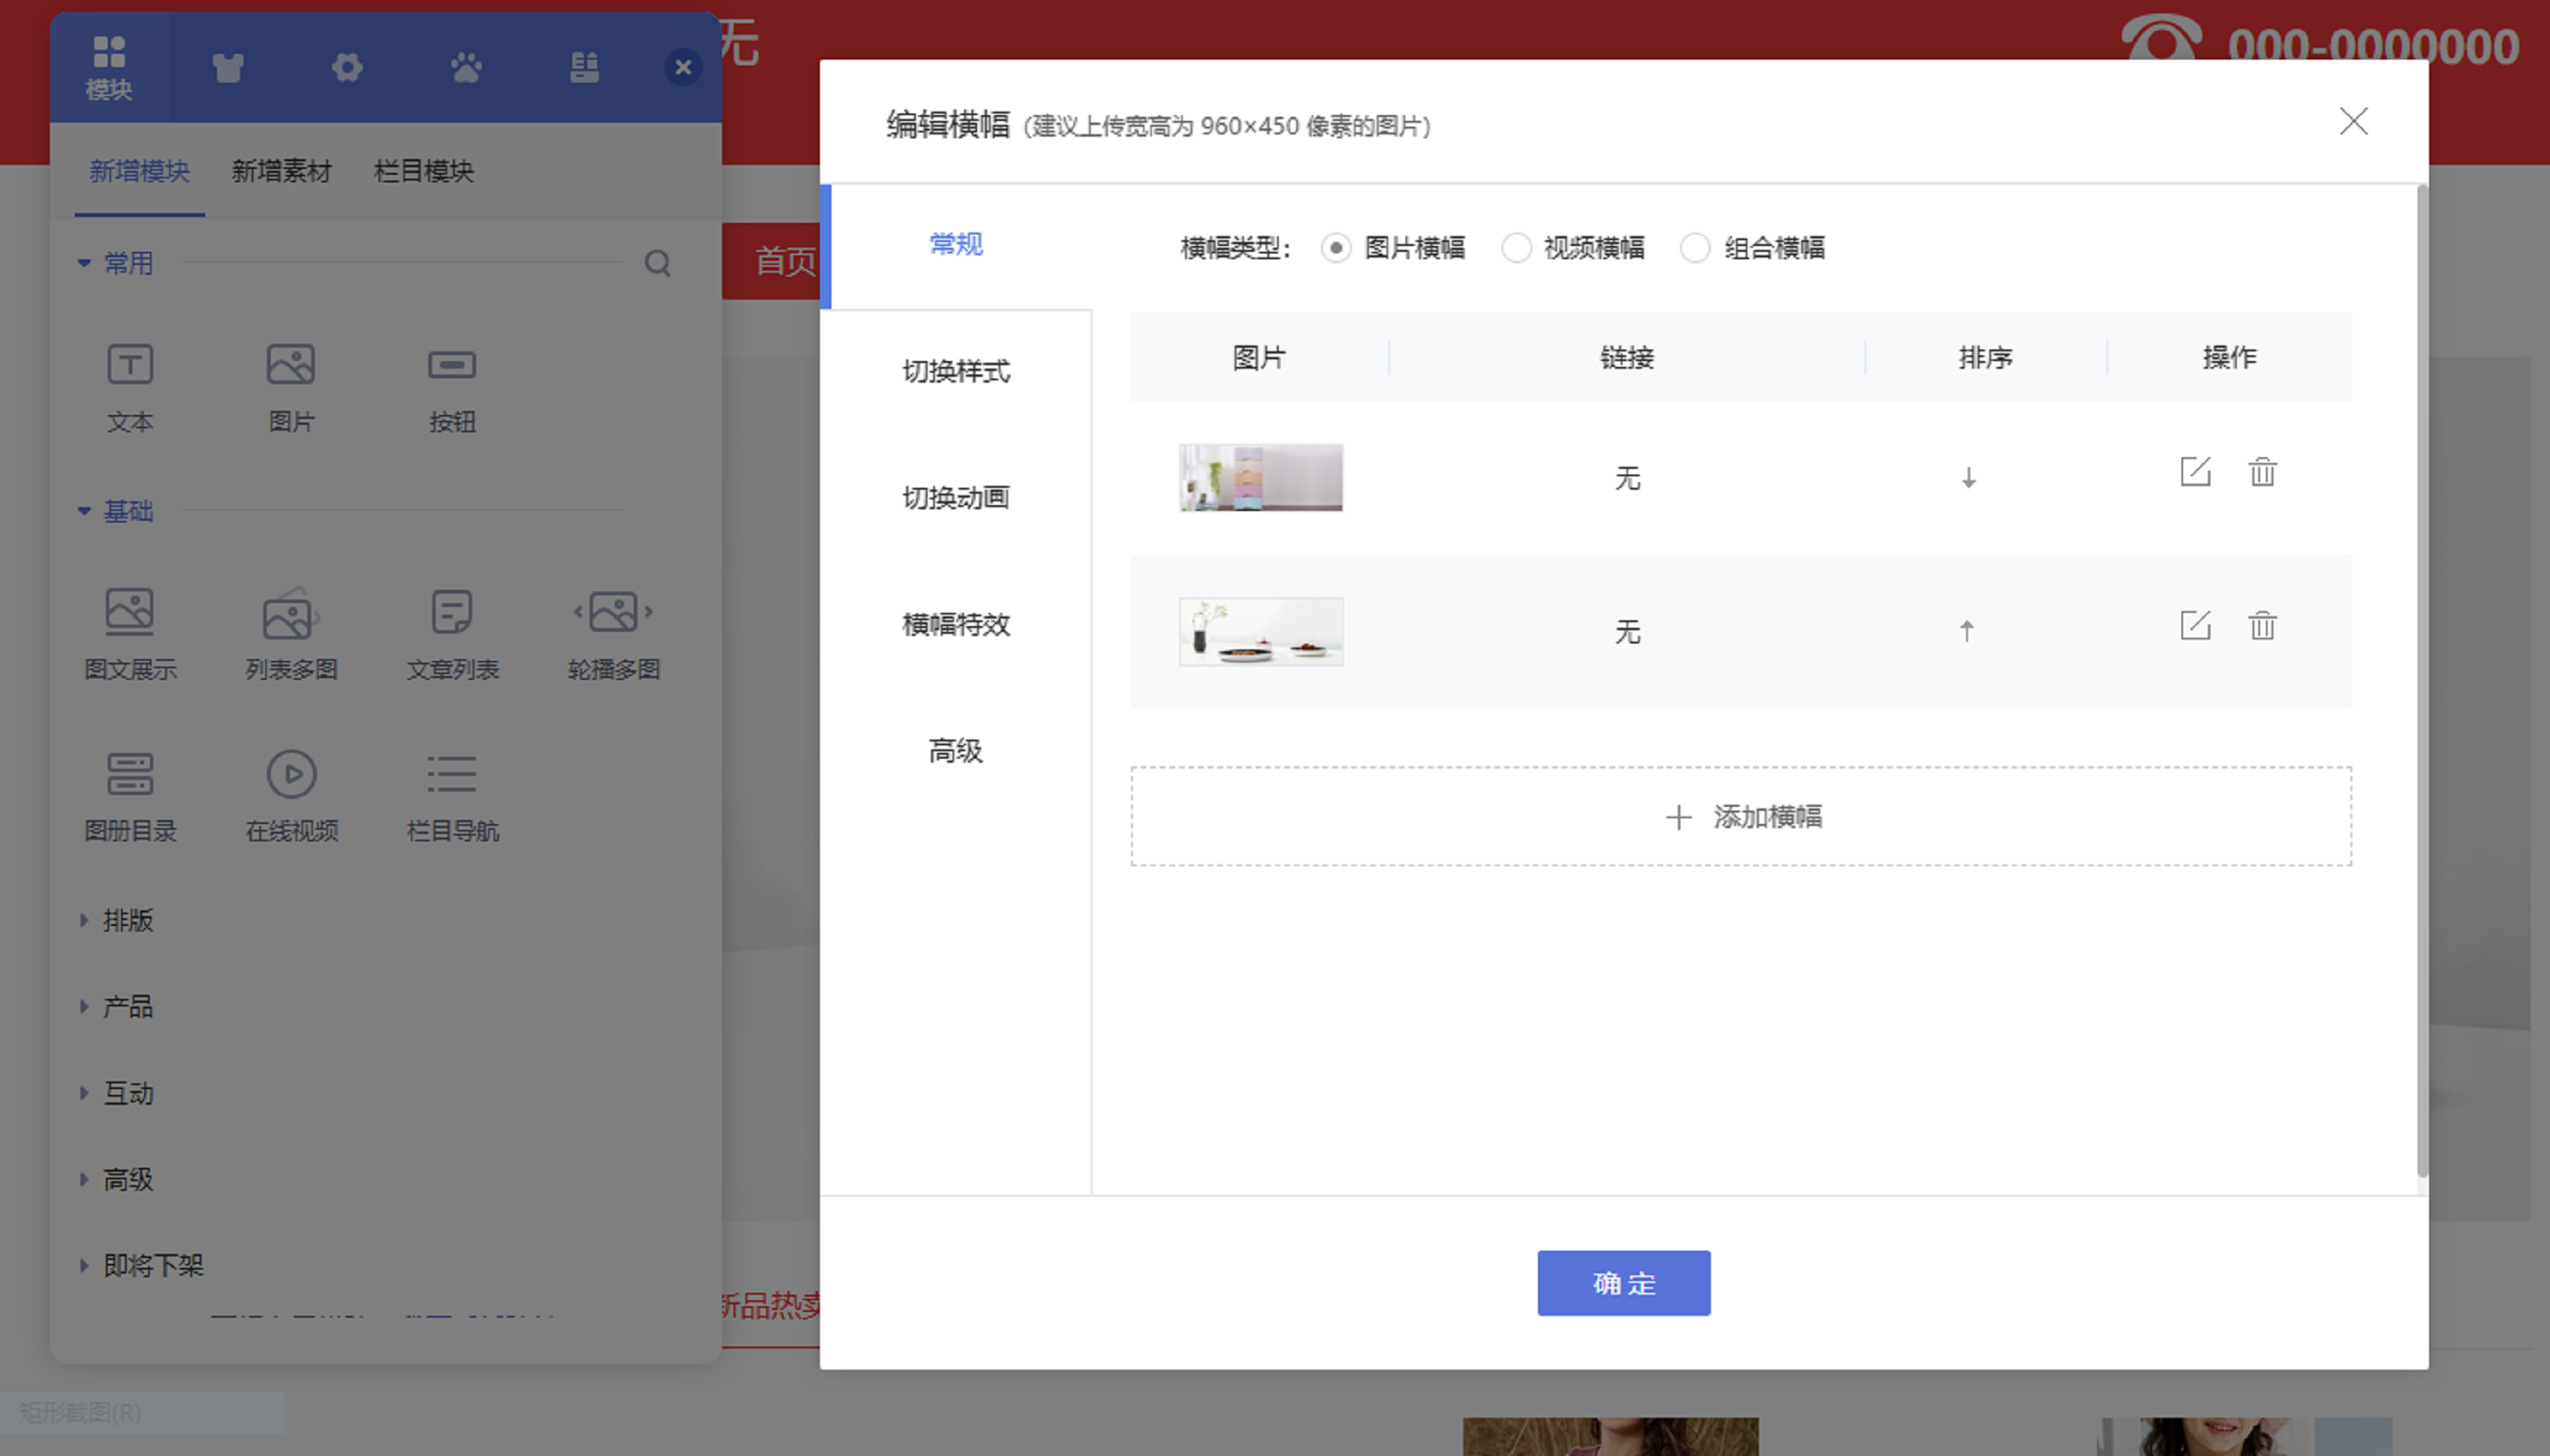This screenshot has height=1456, width=2550.
Task: Expand the 排版 module category
Action: pyautogui.click(x=127, y=920)
